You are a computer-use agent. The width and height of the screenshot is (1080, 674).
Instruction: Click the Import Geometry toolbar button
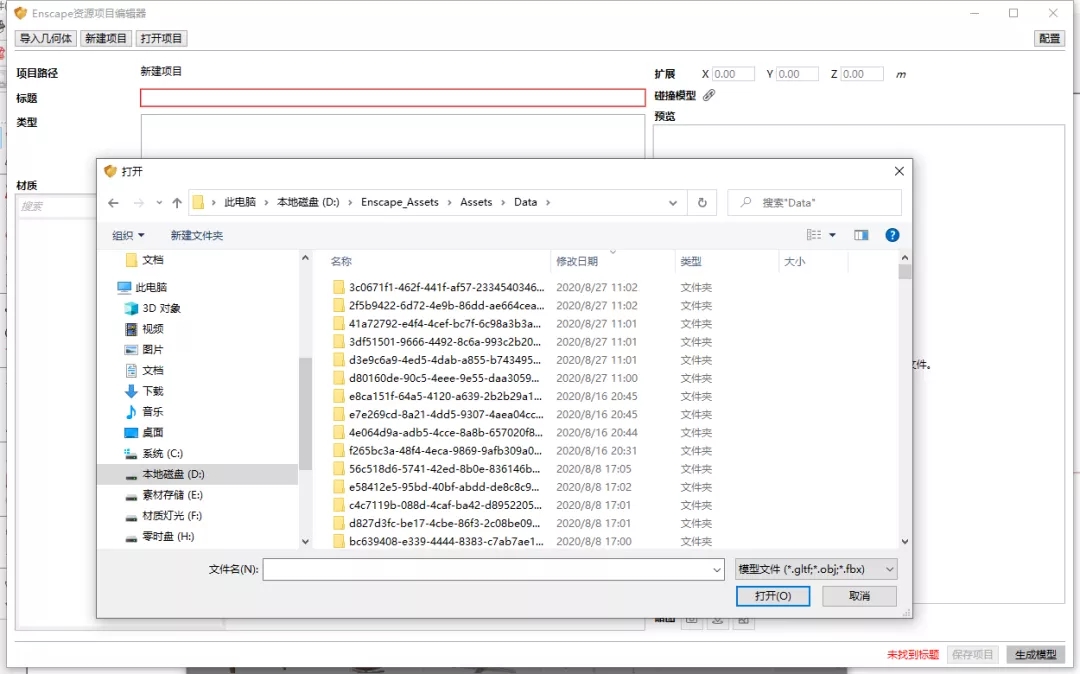click(46, 38)
